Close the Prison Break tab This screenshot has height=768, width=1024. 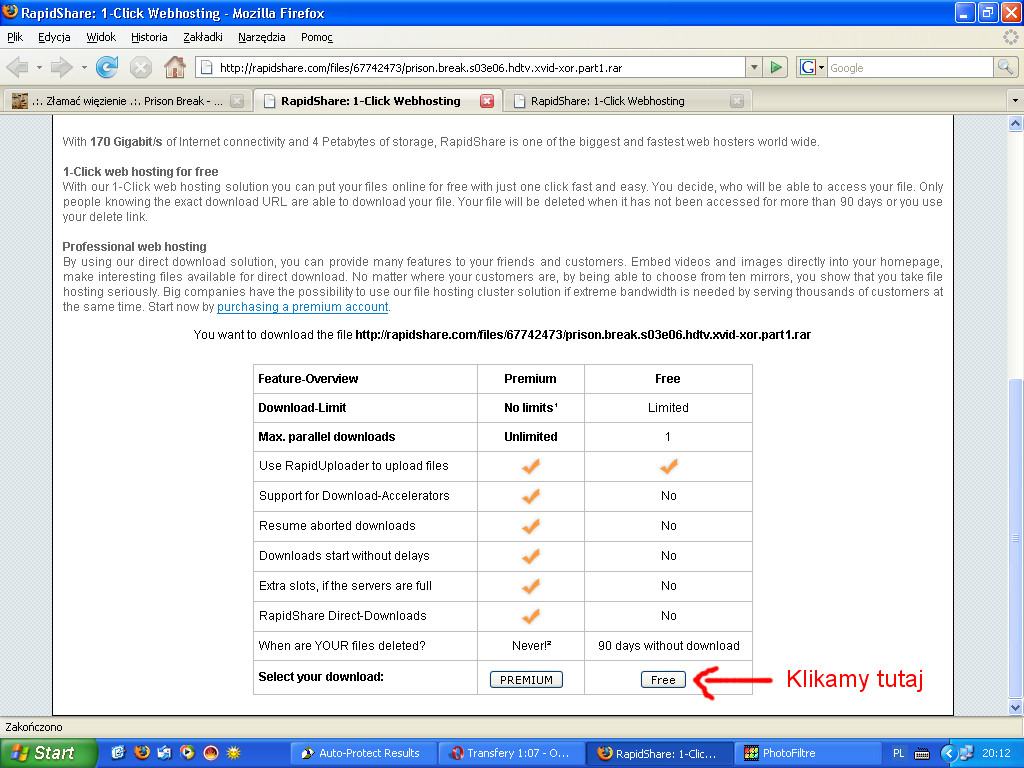click(x=237, y=101)
